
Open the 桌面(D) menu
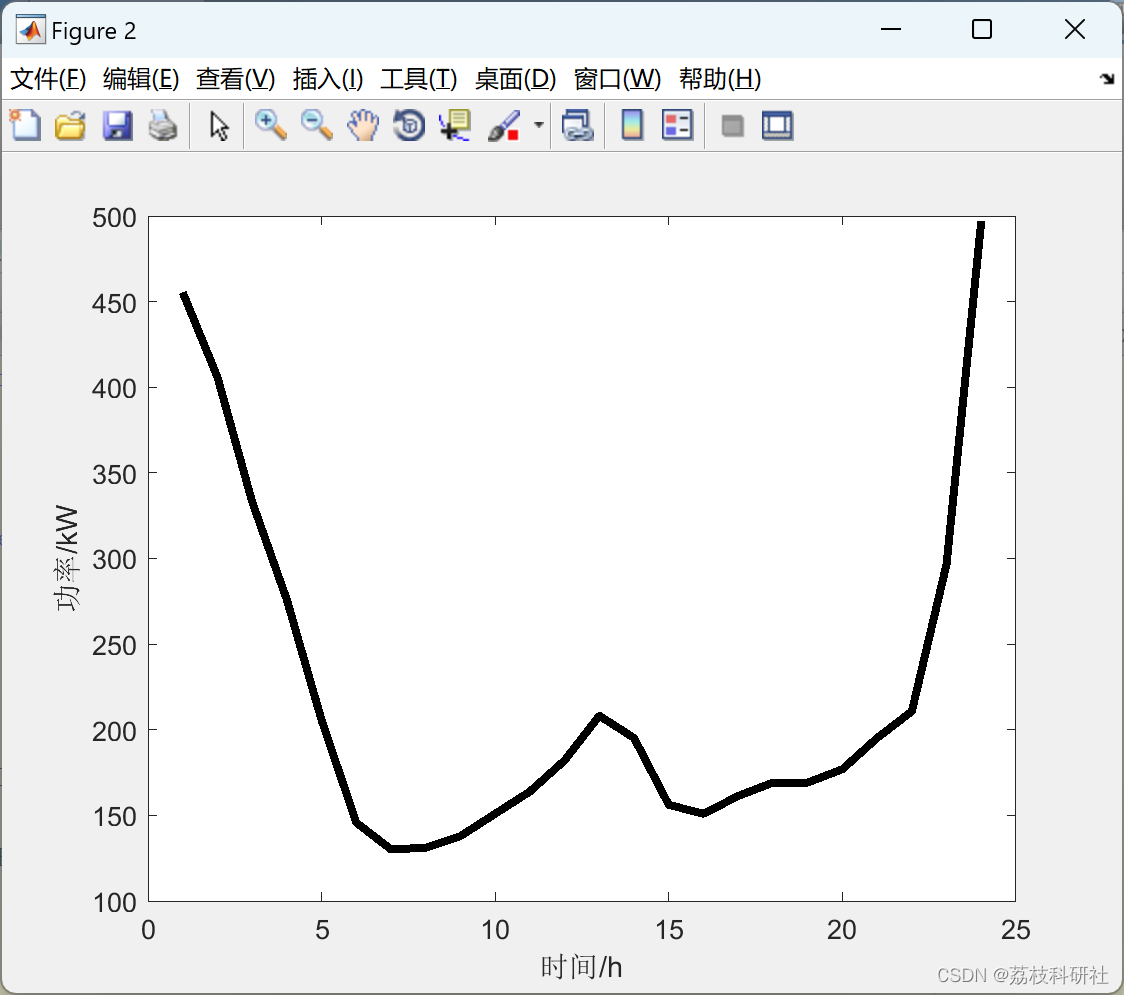click(x=515, y=79)
